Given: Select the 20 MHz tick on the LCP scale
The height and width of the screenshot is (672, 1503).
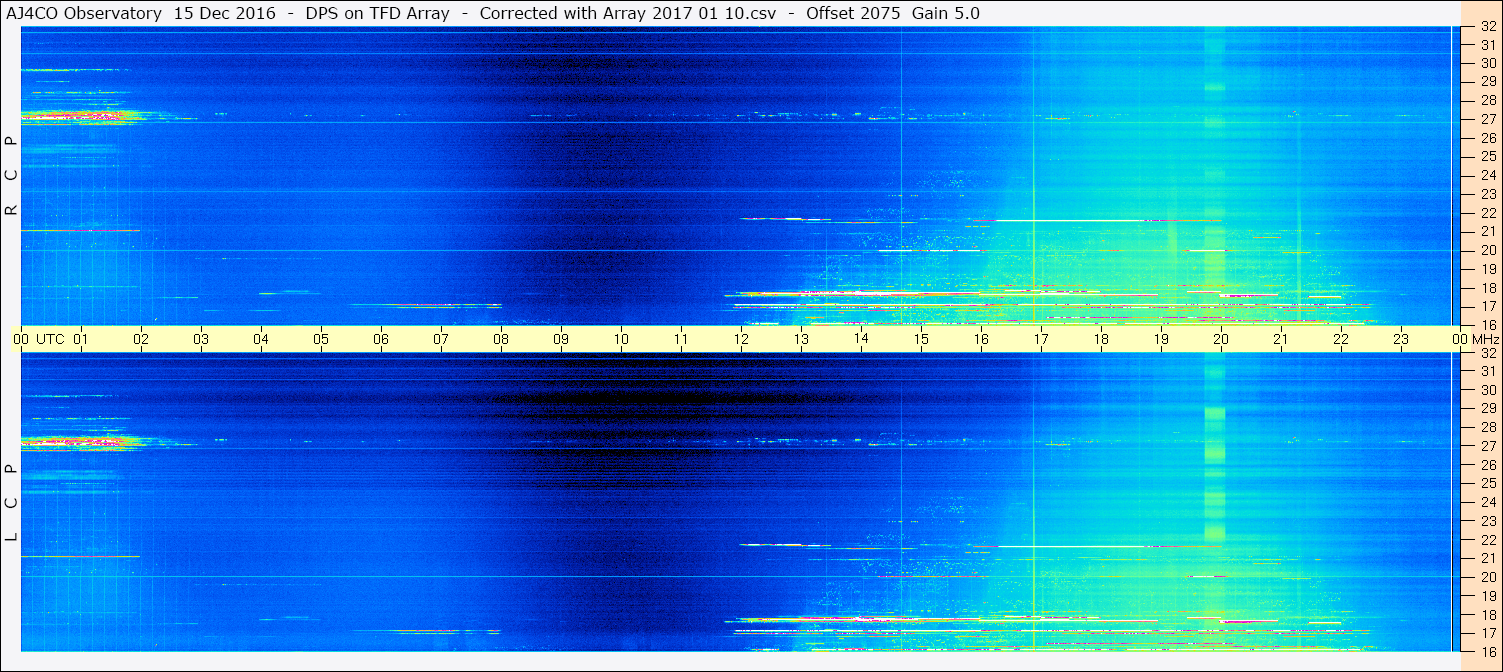Looking at the screenshot, I should pyautogui.click(x=1487, y=577).
